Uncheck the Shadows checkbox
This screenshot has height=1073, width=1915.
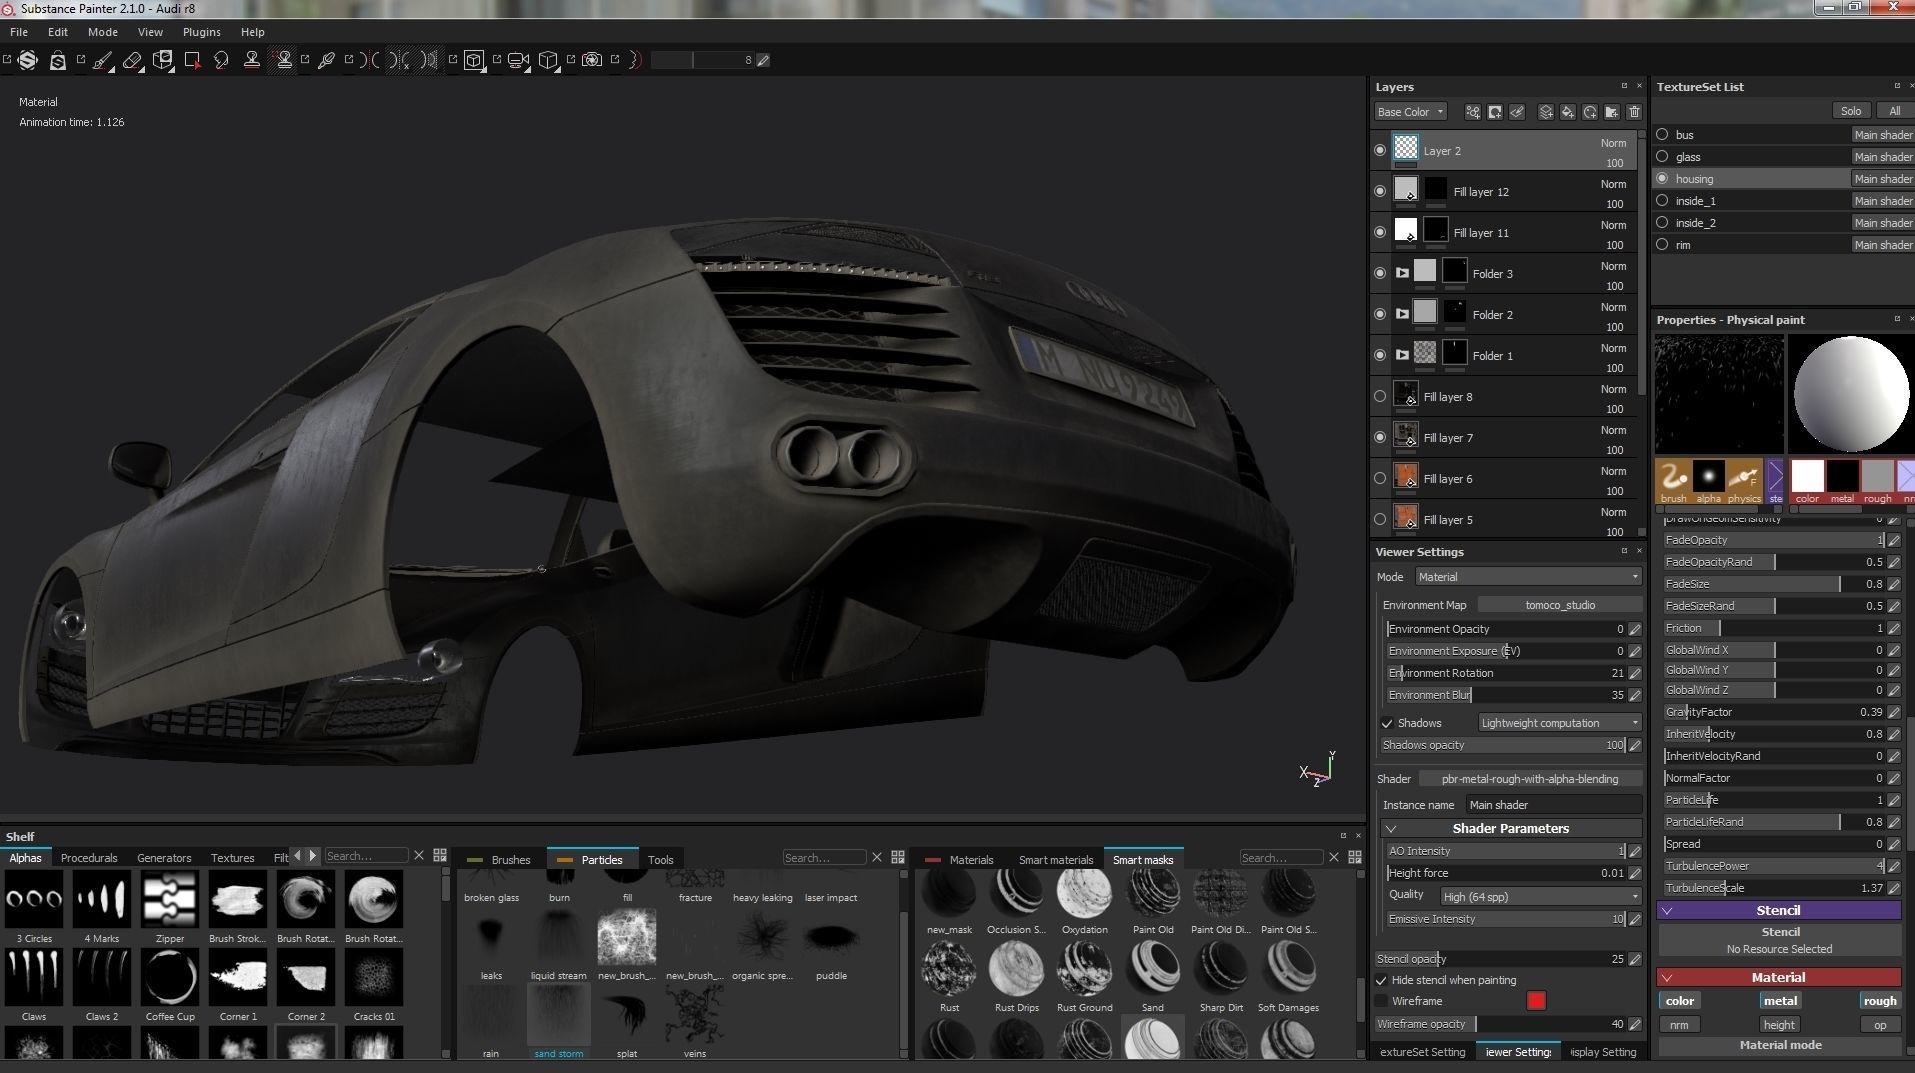point(1387,723)
